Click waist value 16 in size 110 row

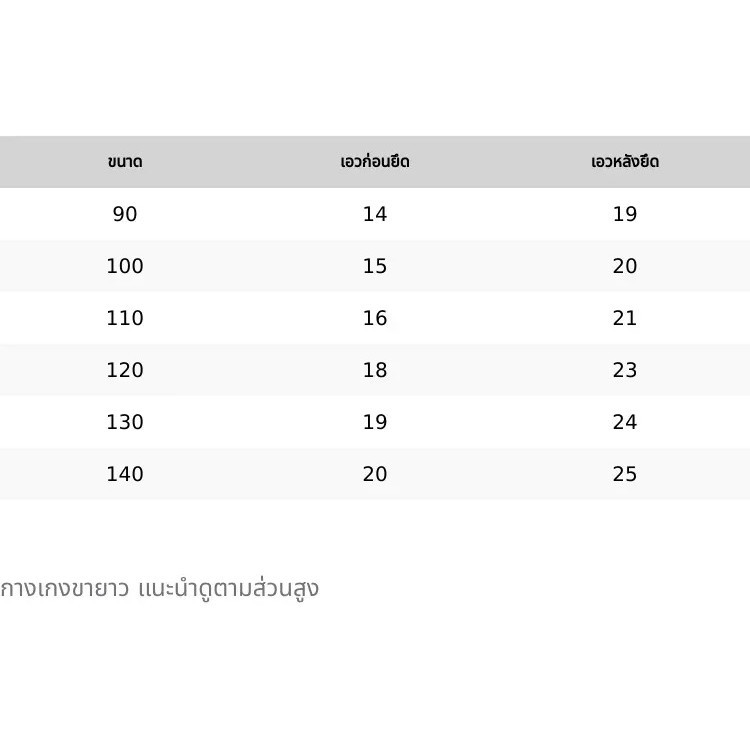tap(375, 318)
